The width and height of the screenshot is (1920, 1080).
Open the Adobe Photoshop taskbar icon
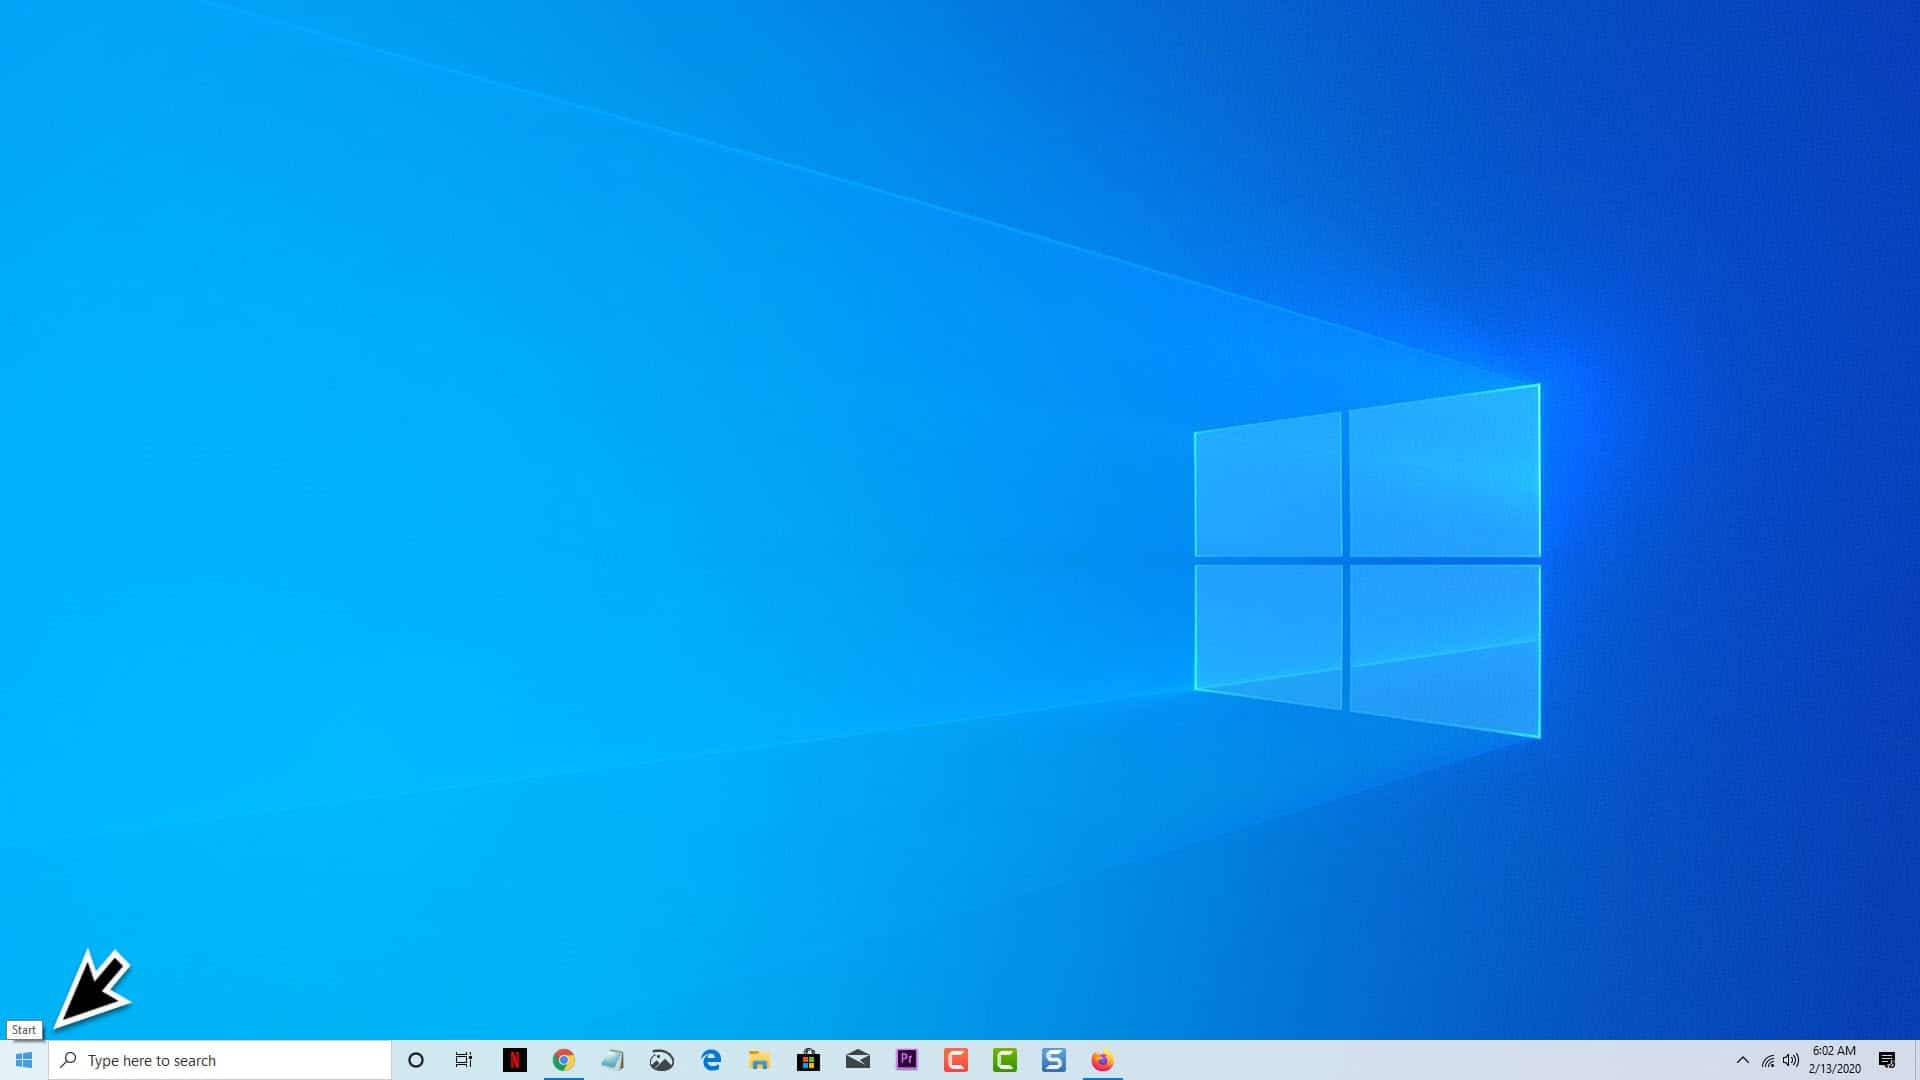[906, 1060]
